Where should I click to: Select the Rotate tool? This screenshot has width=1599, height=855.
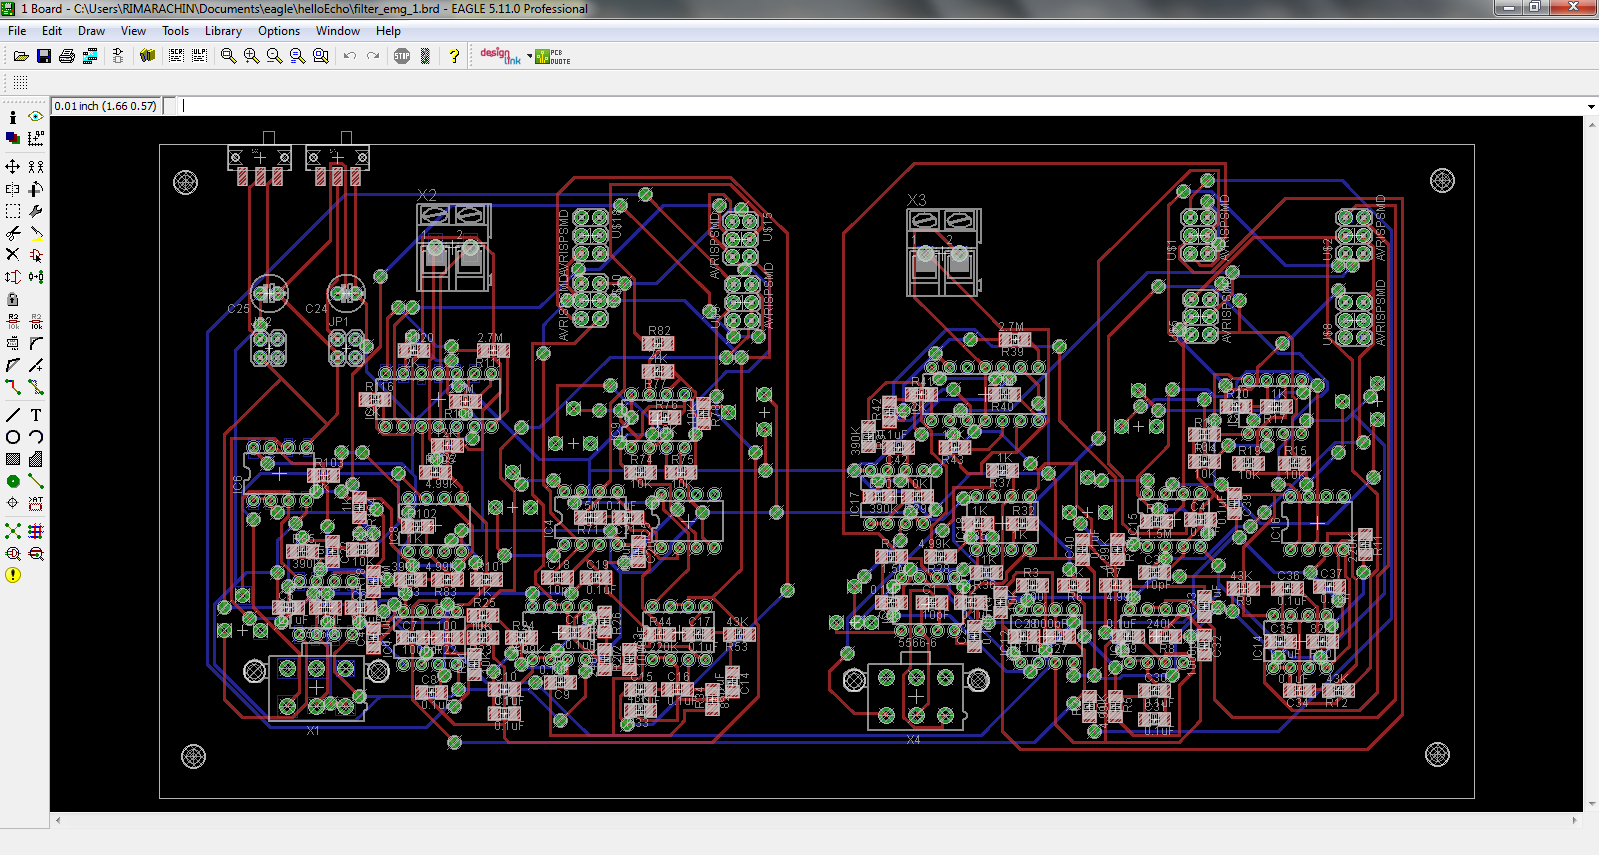[x=36, y=189]
